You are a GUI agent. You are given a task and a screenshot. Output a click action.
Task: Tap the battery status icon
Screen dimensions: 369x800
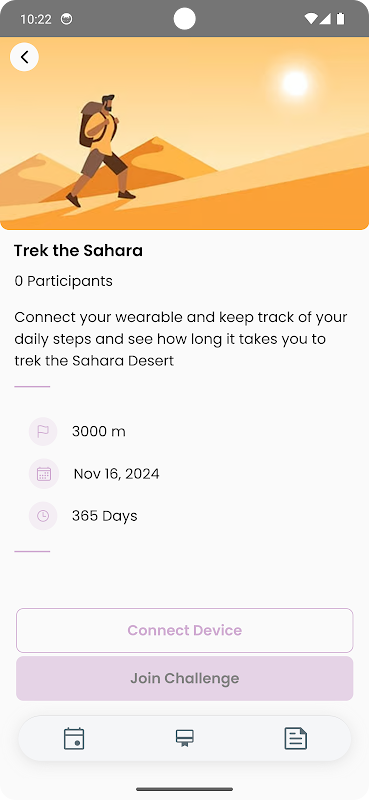(x=340, y=19)
